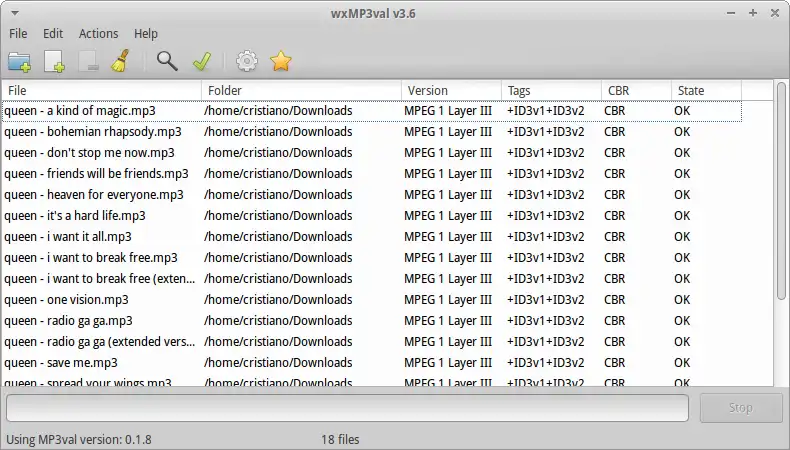Screen dimensions: 790x450
Task: Sort by the Tags column header
Action: (x=551, y=91)
